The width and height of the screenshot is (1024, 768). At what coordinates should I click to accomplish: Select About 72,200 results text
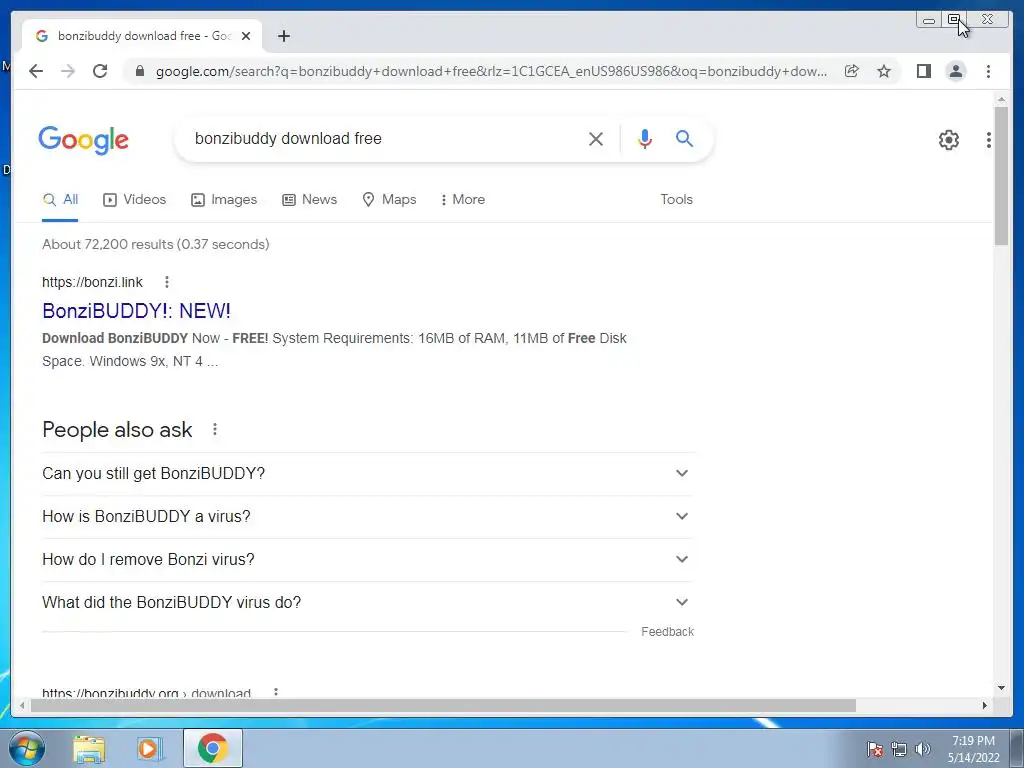point(155,244)
